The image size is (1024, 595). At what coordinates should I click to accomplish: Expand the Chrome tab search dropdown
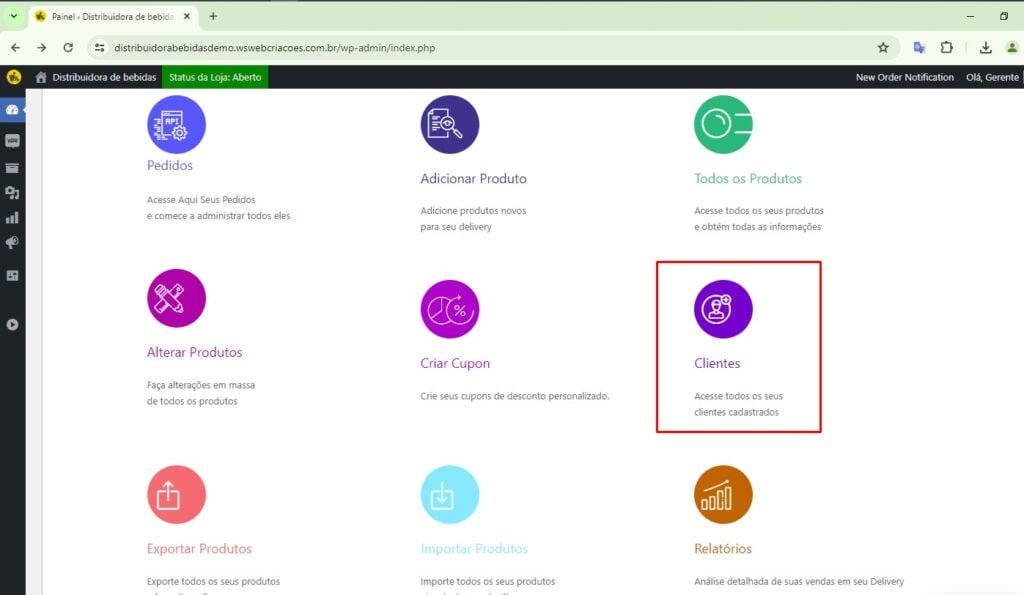pos(14,16)
